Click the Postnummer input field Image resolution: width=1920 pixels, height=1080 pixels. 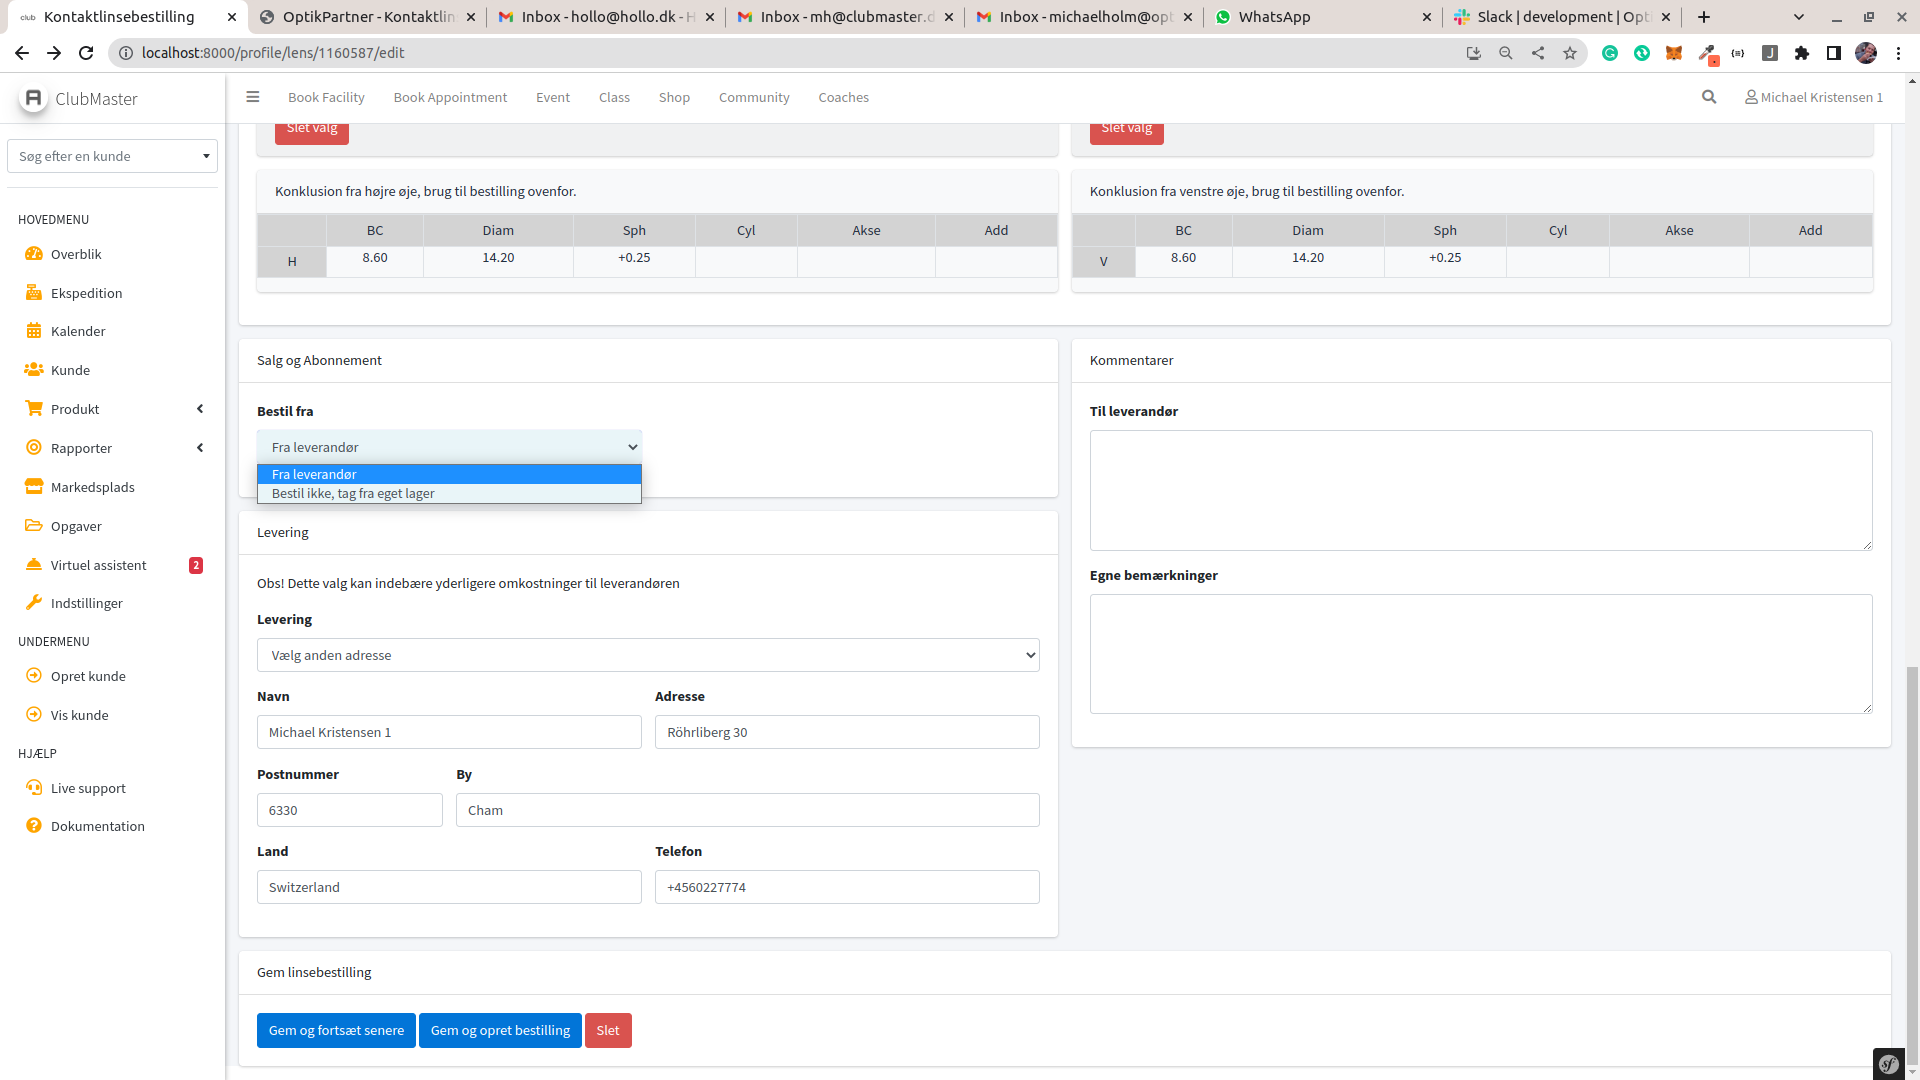click(x=349, y=810)
